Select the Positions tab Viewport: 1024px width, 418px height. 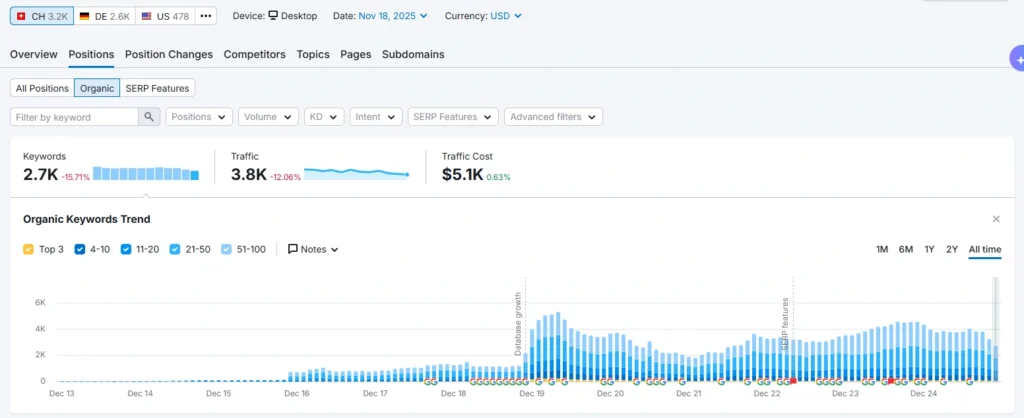[x=91, y=55]
